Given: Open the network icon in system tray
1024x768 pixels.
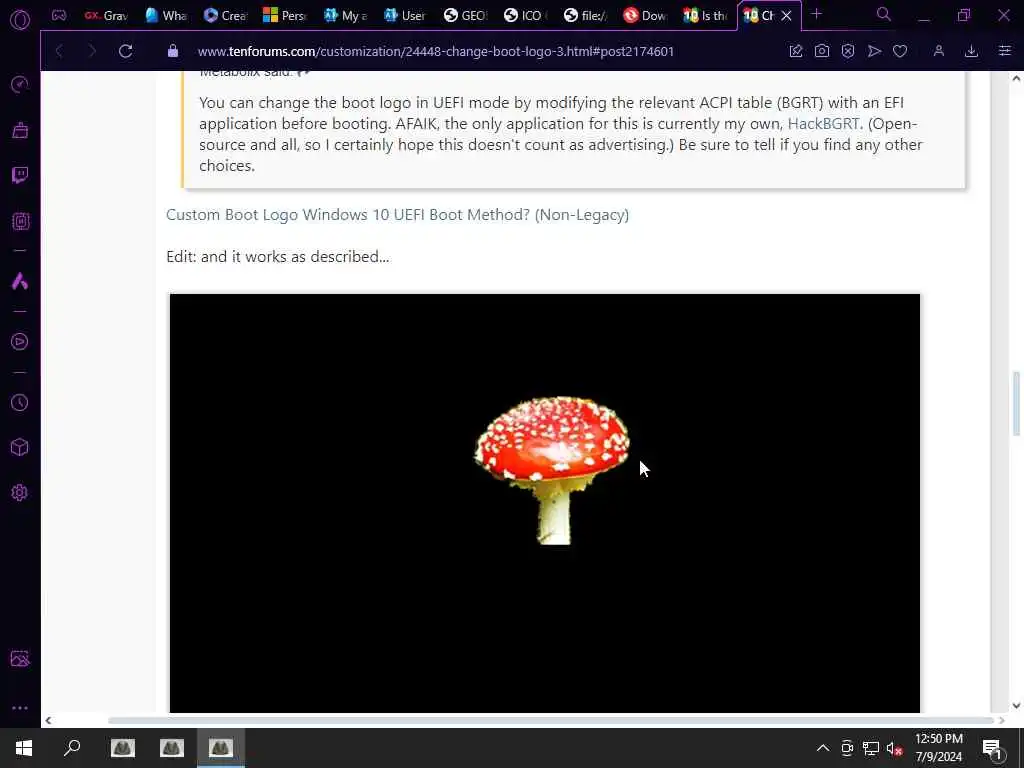Looking at the screenshot, I should click(x=871, y=748).
